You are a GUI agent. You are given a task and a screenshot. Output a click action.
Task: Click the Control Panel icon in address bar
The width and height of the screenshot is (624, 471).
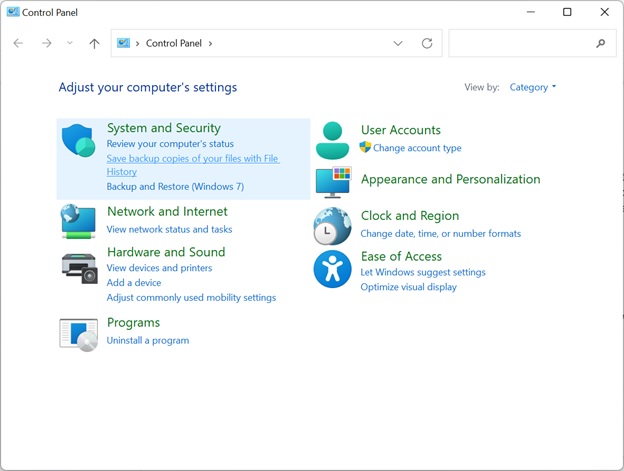pyautogui.click(x=123, y=43)
